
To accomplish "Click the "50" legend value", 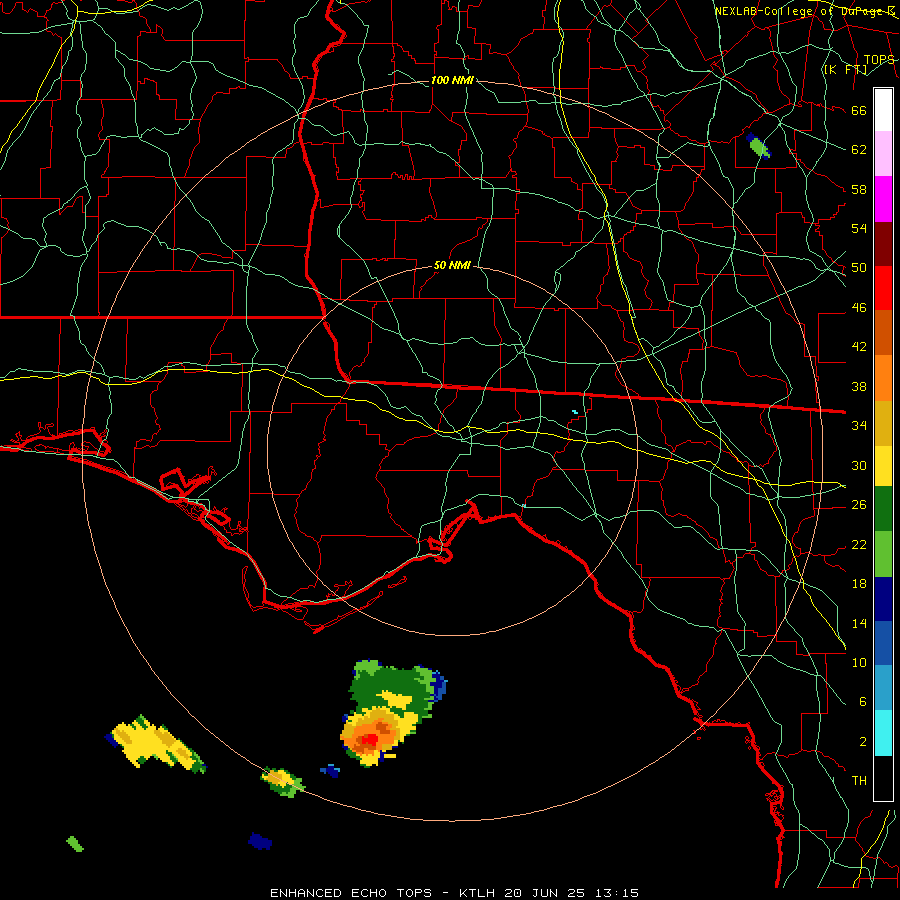I will [859, 267].
